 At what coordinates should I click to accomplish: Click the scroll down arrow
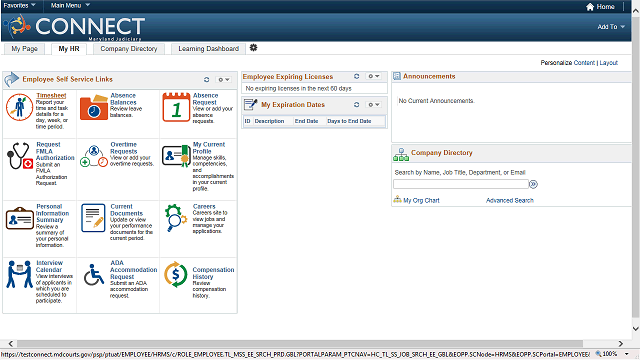[636, 329]
